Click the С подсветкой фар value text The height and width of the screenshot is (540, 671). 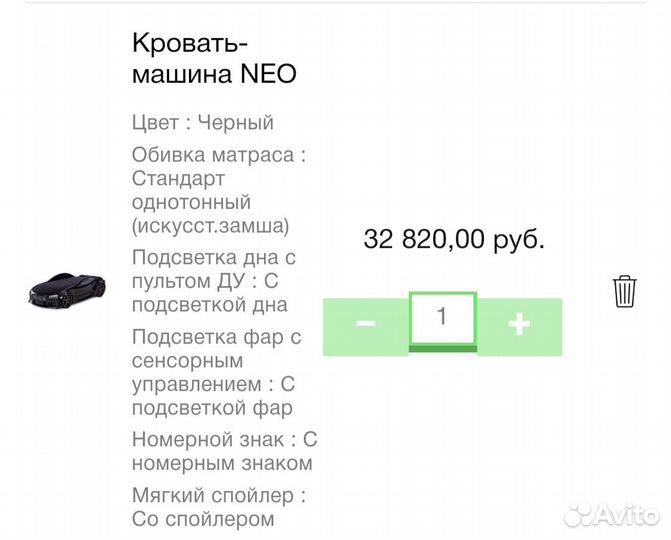(212, 408)
